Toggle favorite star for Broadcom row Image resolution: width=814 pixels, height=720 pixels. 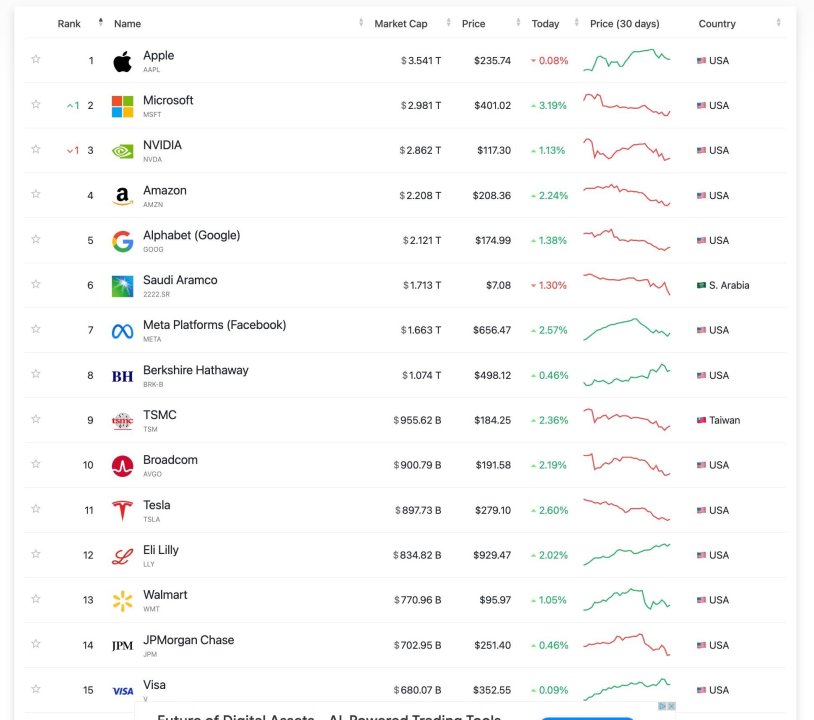coord(36,465)
